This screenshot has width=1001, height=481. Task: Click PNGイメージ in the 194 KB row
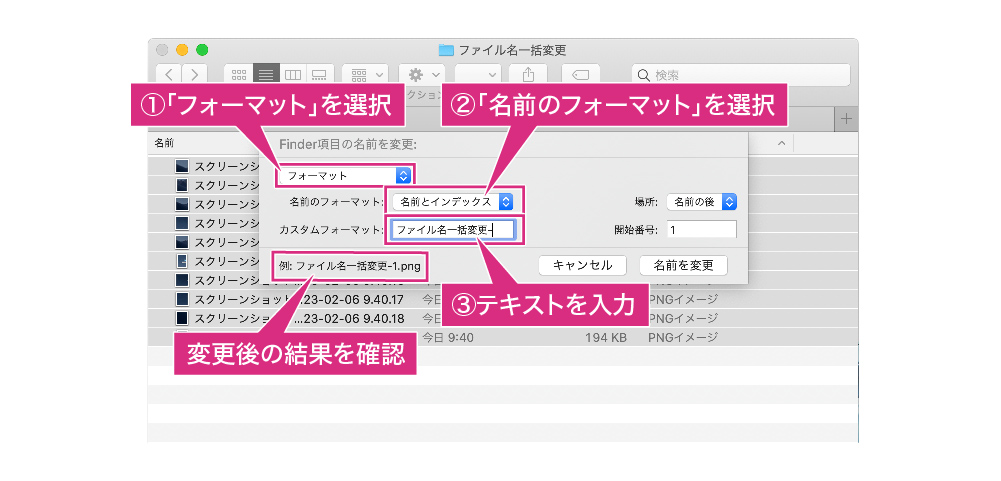pos(683,337)
